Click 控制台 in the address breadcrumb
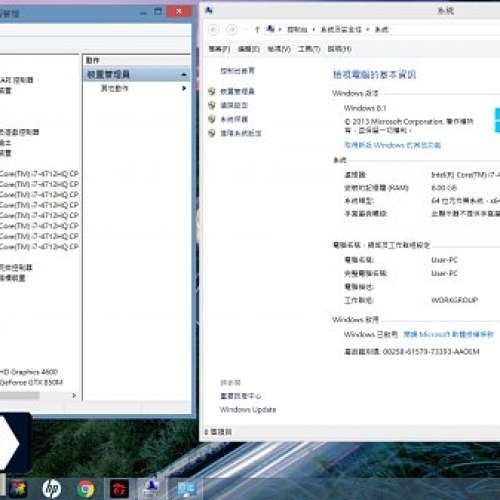This screenshot has height=500, width=500. [297, 30]
